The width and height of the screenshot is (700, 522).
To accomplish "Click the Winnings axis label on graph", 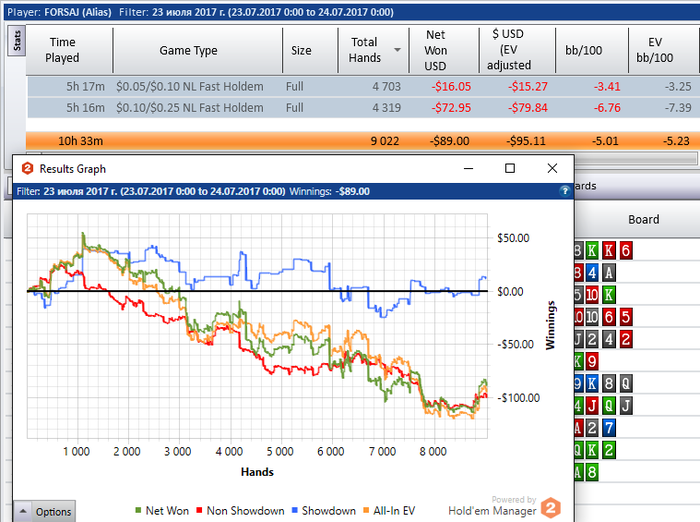I will pos(550,325).
